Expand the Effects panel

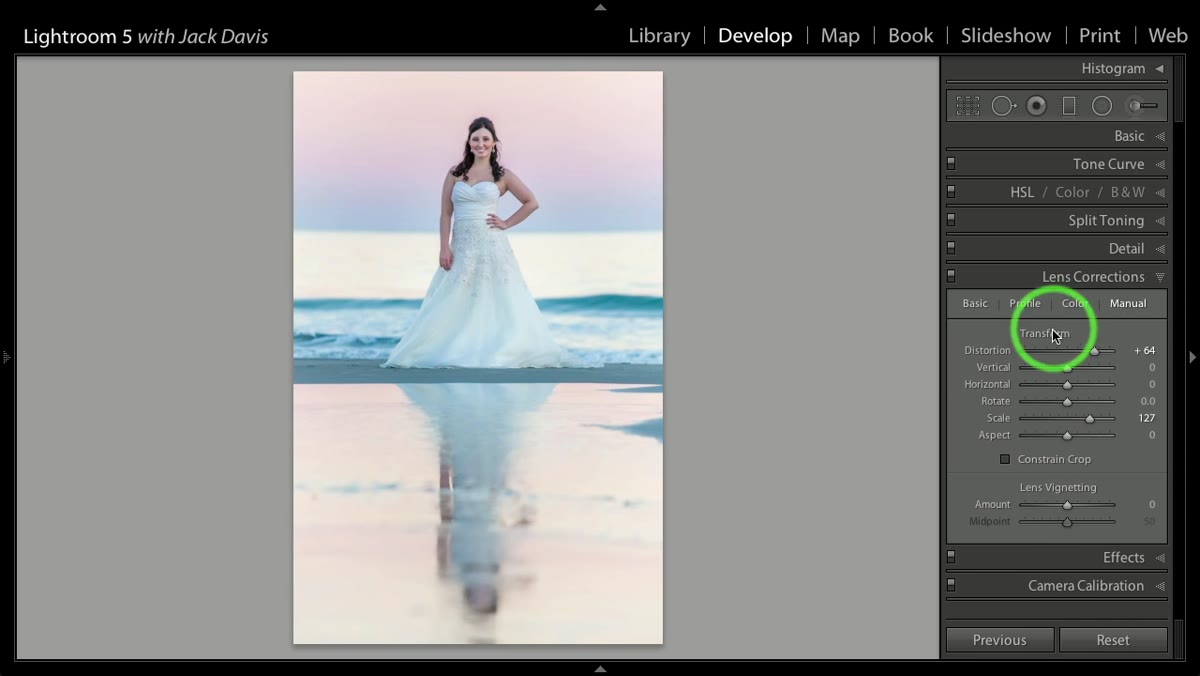(1160, 558)
